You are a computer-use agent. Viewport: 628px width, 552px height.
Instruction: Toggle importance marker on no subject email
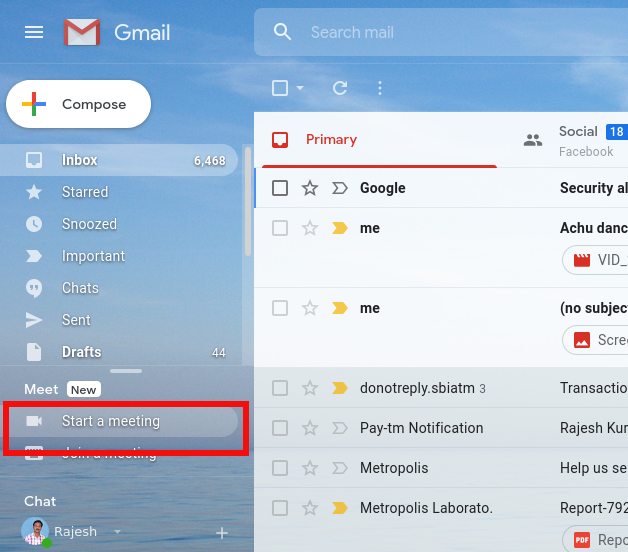point(340,308)
